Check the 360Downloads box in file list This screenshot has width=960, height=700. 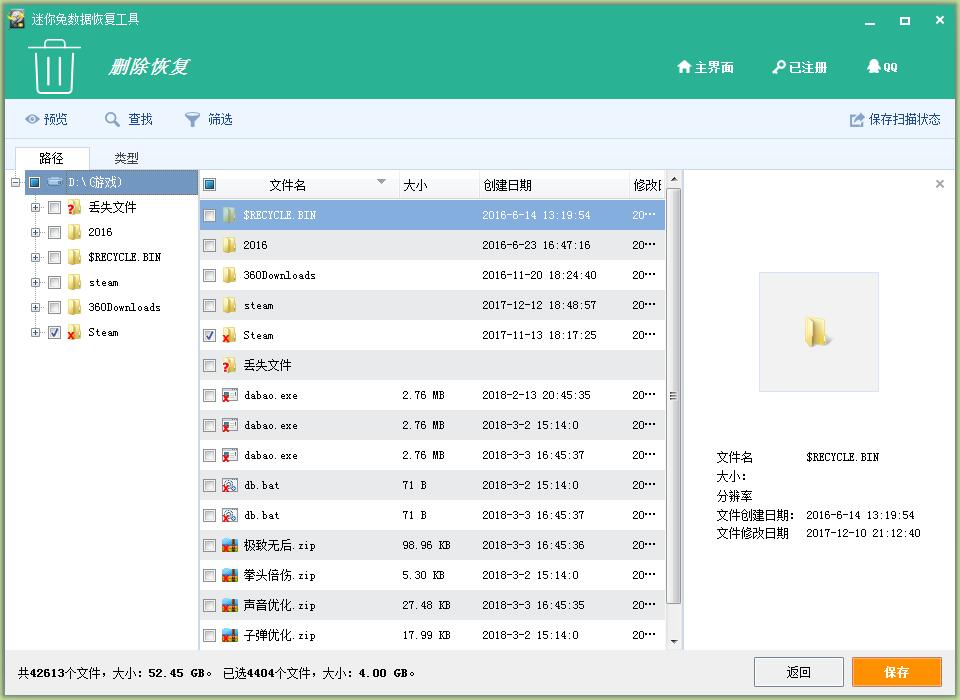pyautogui.click(x=209, y=275)
